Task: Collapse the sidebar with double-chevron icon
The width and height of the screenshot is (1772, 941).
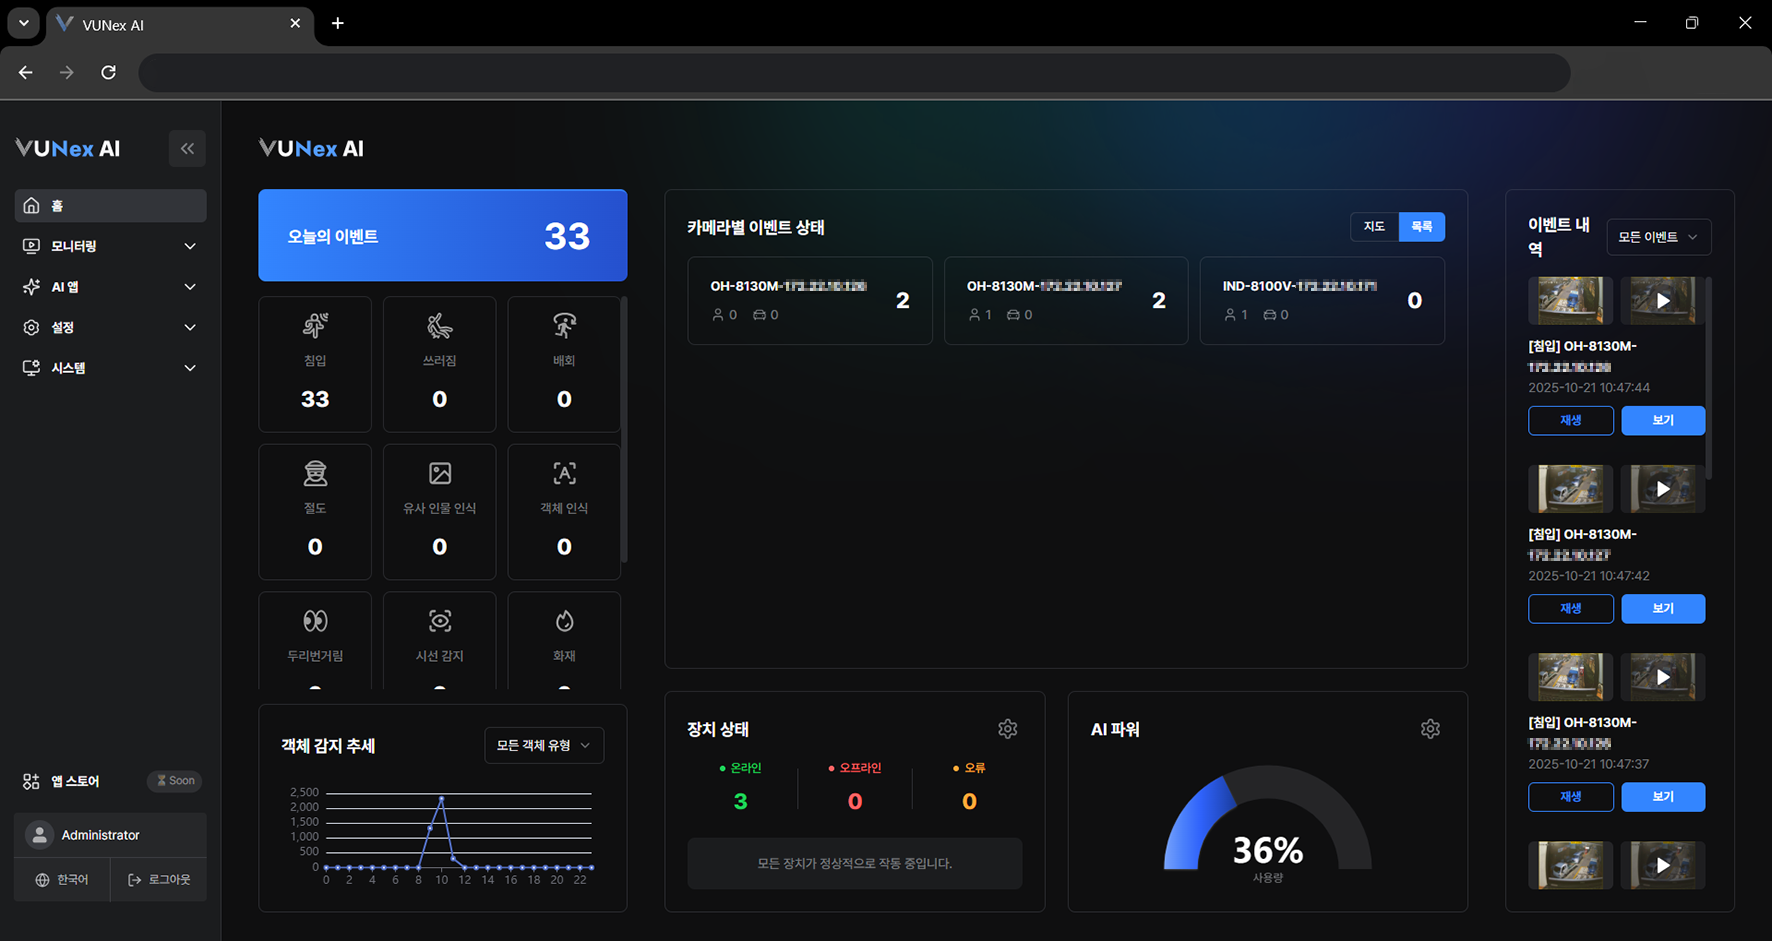Action: (x=187, y=149)
